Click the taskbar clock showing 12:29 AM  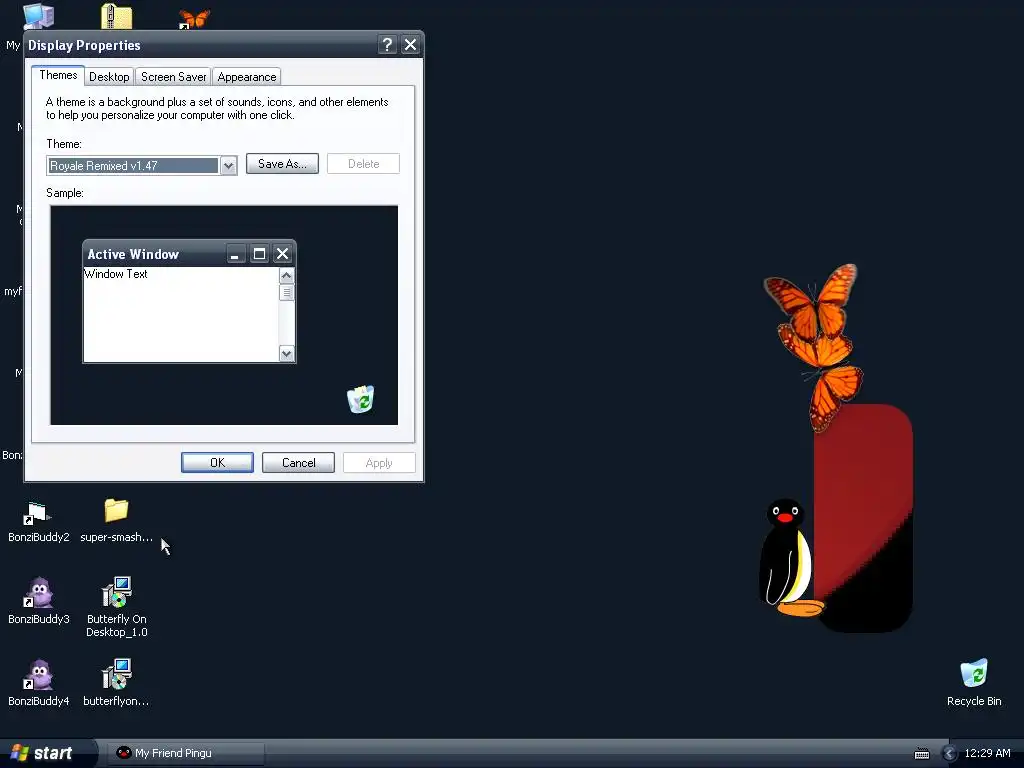(987, 753)
